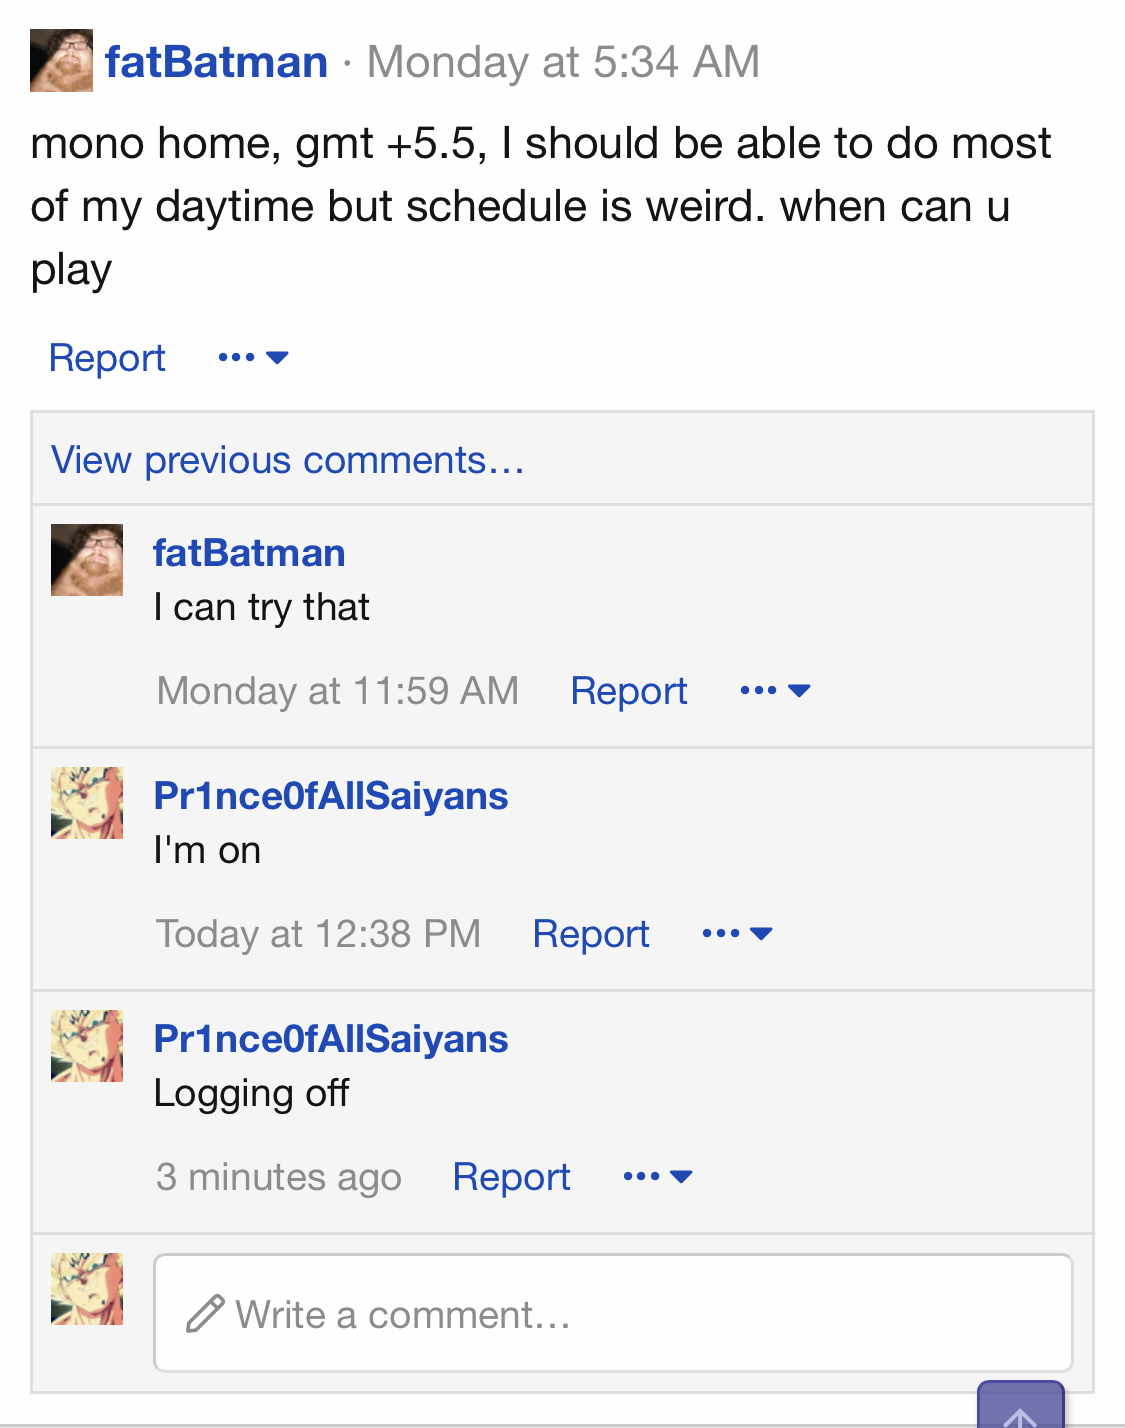Click the pencil icon in the comment box
Viewport: 1125px width, 1428px height.
[x=205, y=1314]
